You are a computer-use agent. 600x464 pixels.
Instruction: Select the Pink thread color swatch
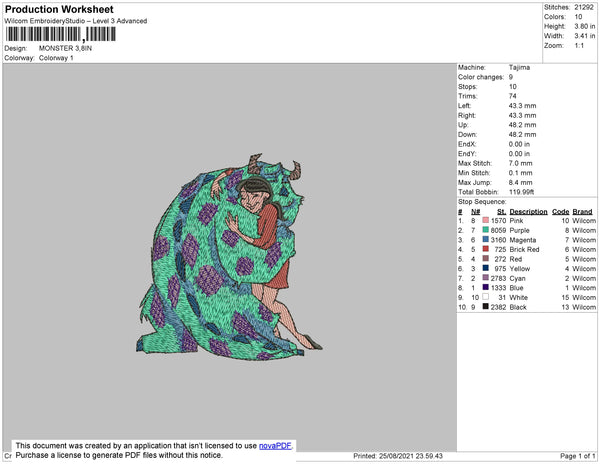pos(486,220)
